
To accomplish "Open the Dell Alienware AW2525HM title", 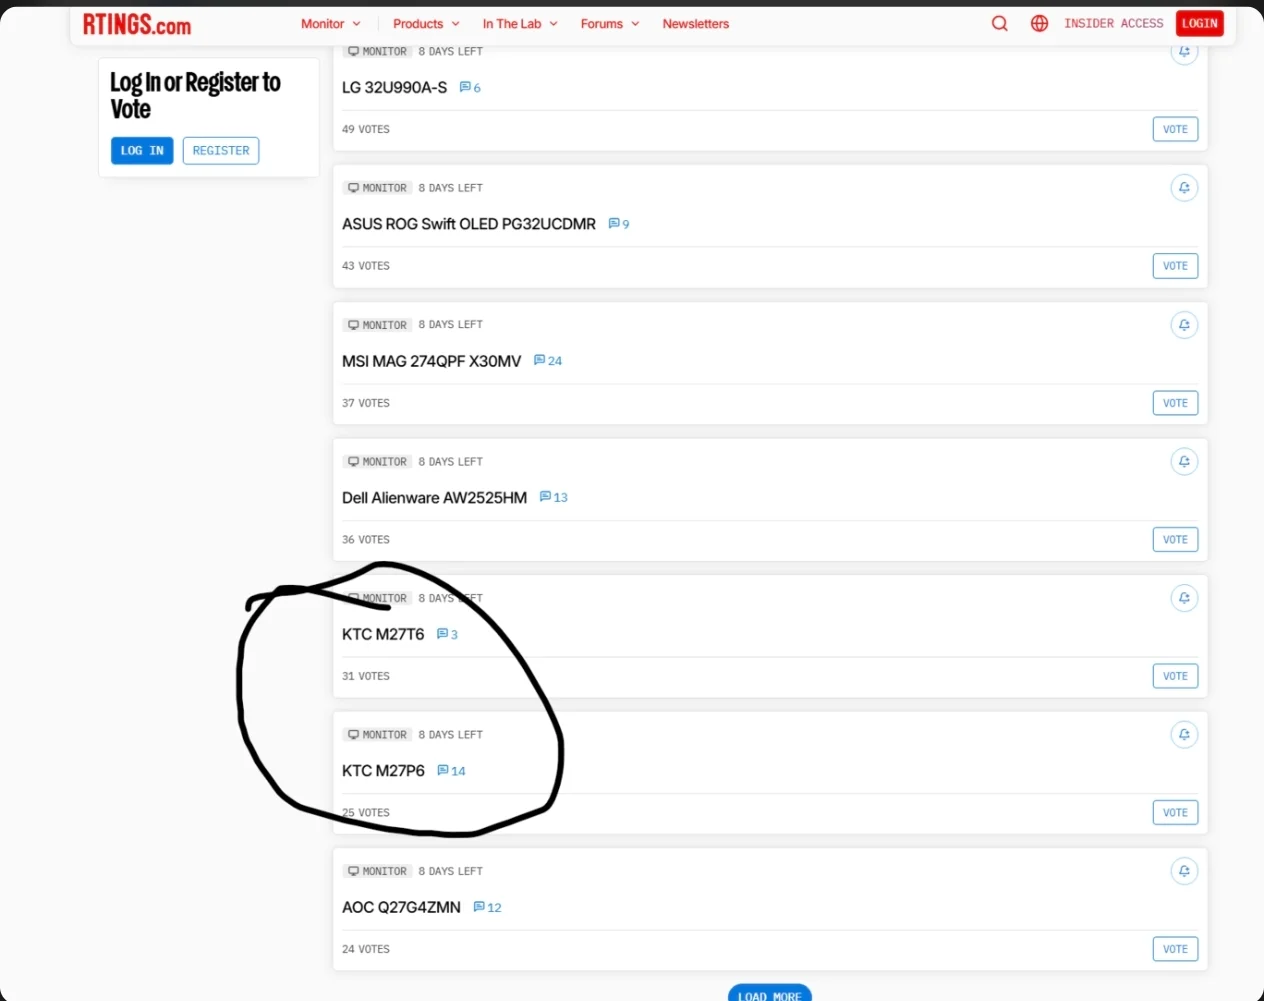I will tap(434, 497).
